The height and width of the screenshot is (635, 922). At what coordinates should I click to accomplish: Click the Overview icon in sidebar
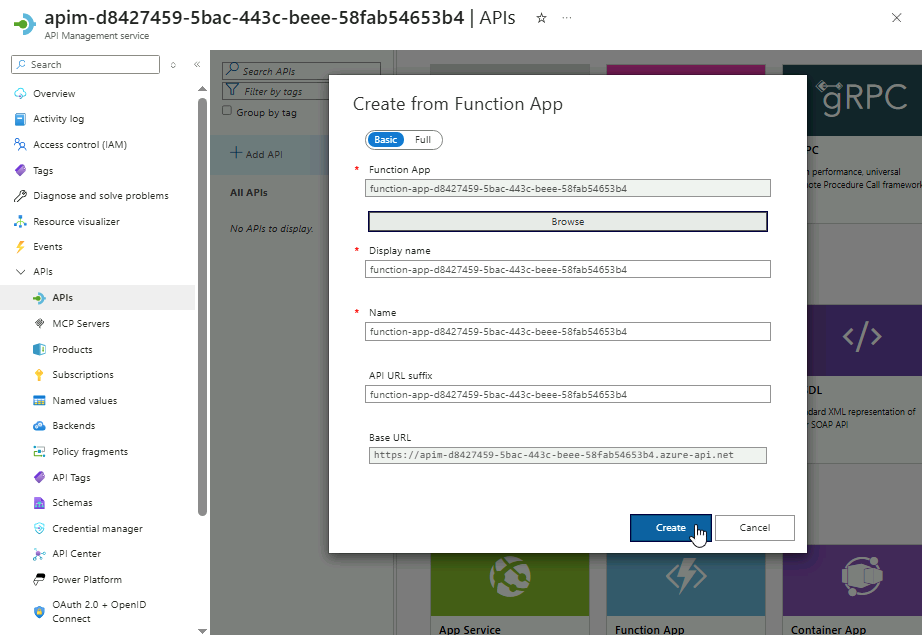pyautogui.click(x=20, y=94)
